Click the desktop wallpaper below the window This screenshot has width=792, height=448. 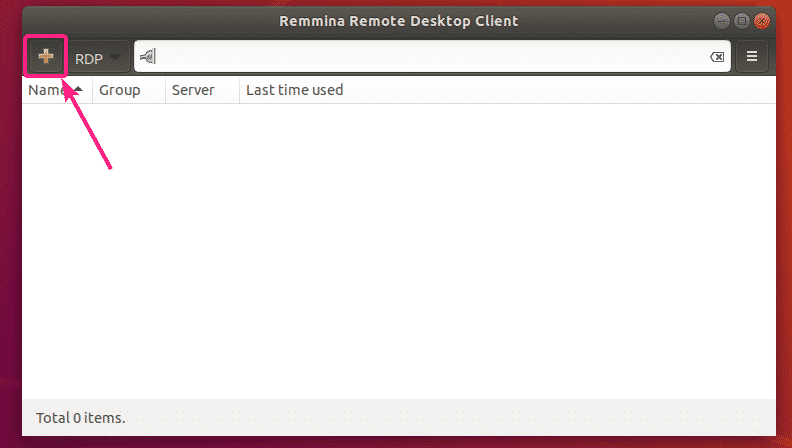tap(400, 442)
